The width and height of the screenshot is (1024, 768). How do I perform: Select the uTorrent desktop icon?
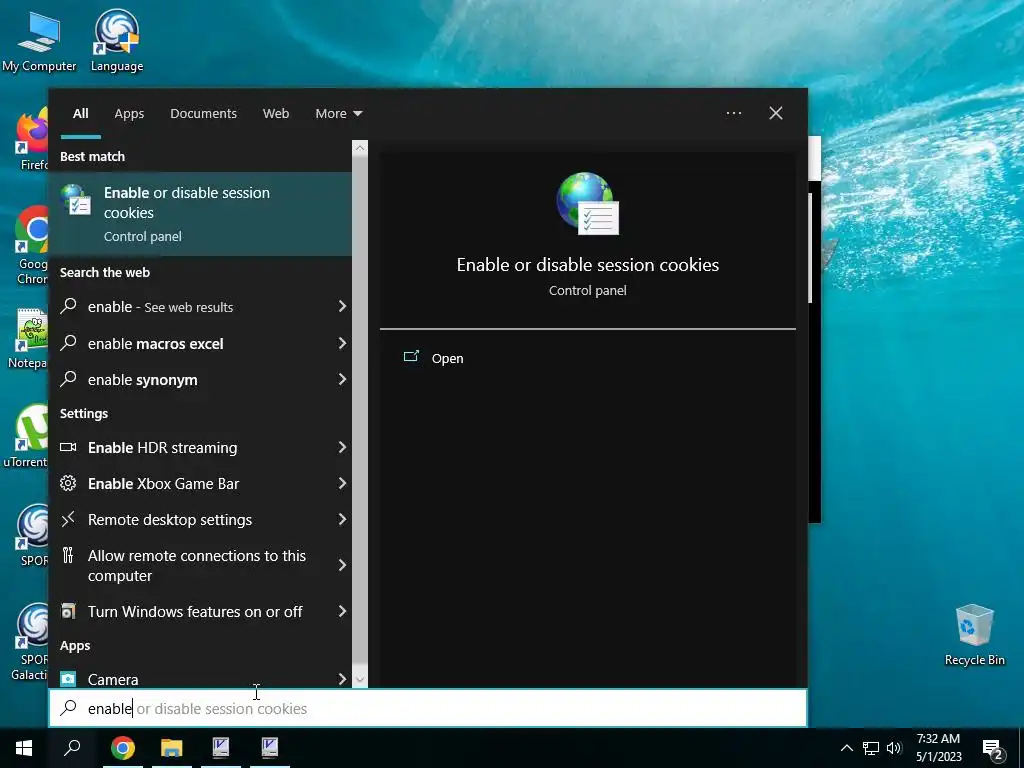click(27, 436)
